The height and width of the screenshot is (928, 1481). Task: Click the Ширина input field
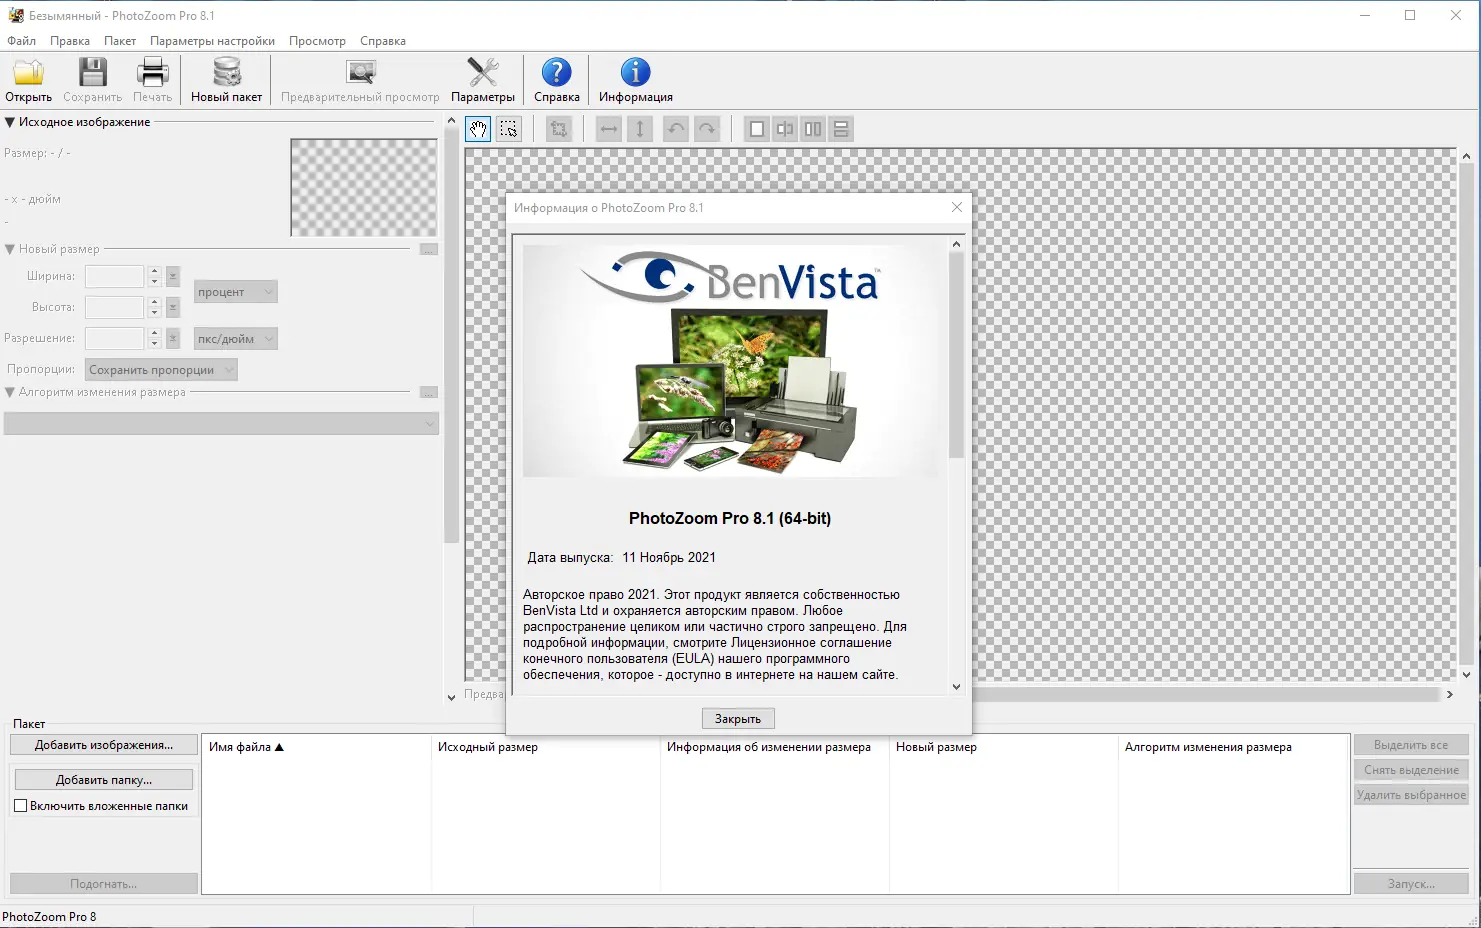pos(115,276)
